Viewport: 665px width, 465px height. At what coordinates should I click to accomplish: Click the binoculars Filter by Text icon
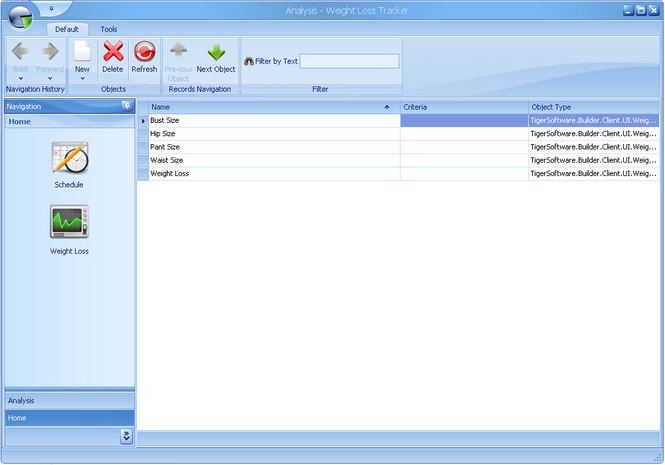coord(249,61)
